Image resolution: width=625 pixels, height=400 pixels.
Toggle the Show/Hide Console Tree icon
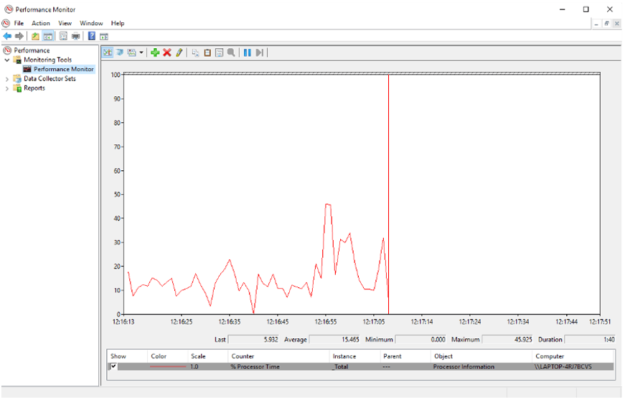click(48, 36)
